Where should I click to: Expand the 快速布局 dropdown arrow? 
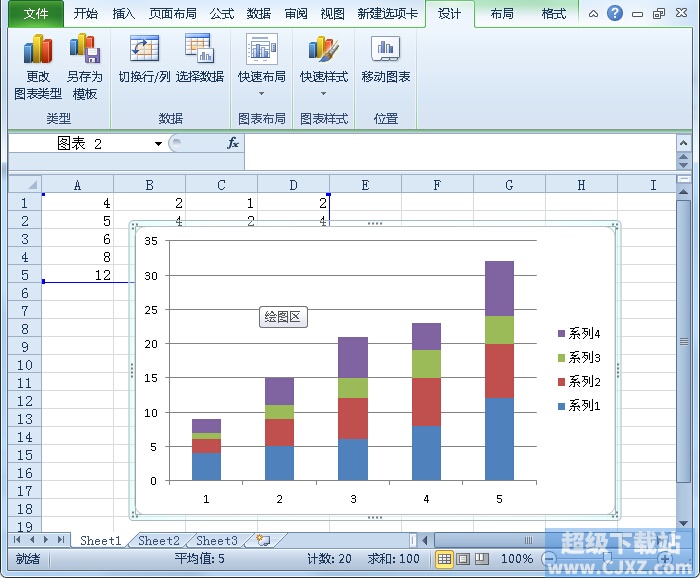pyautogui.click(x=262, y=93)
